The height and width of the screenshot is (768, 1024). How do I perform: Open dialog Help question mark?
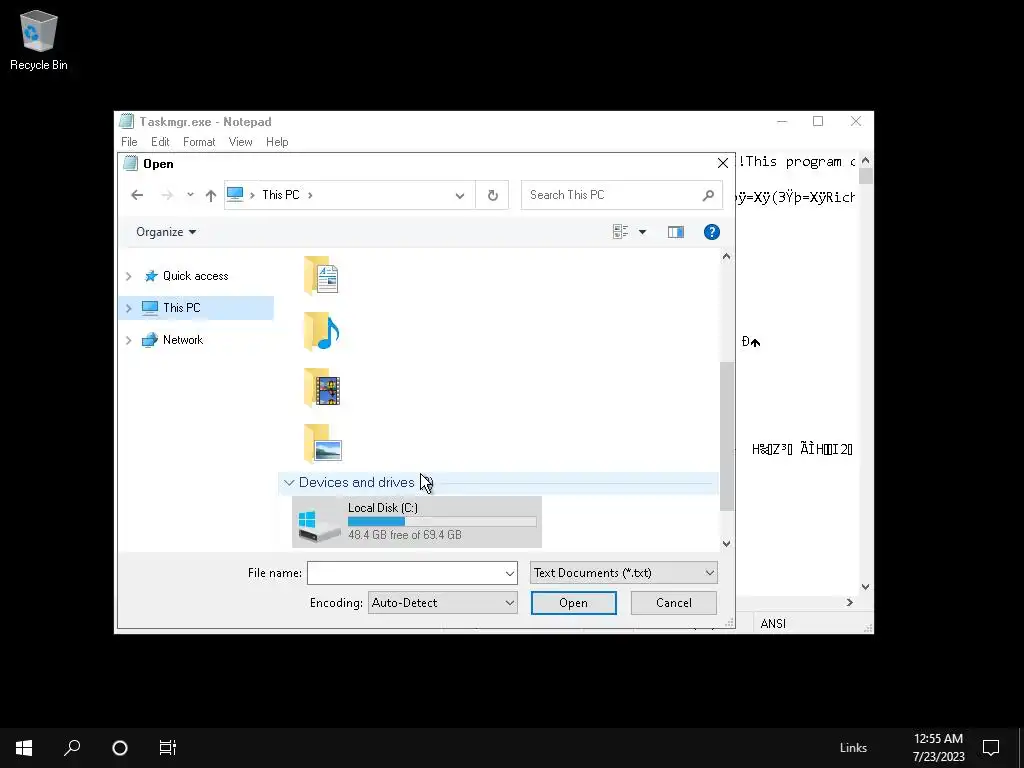click(712, 232)
